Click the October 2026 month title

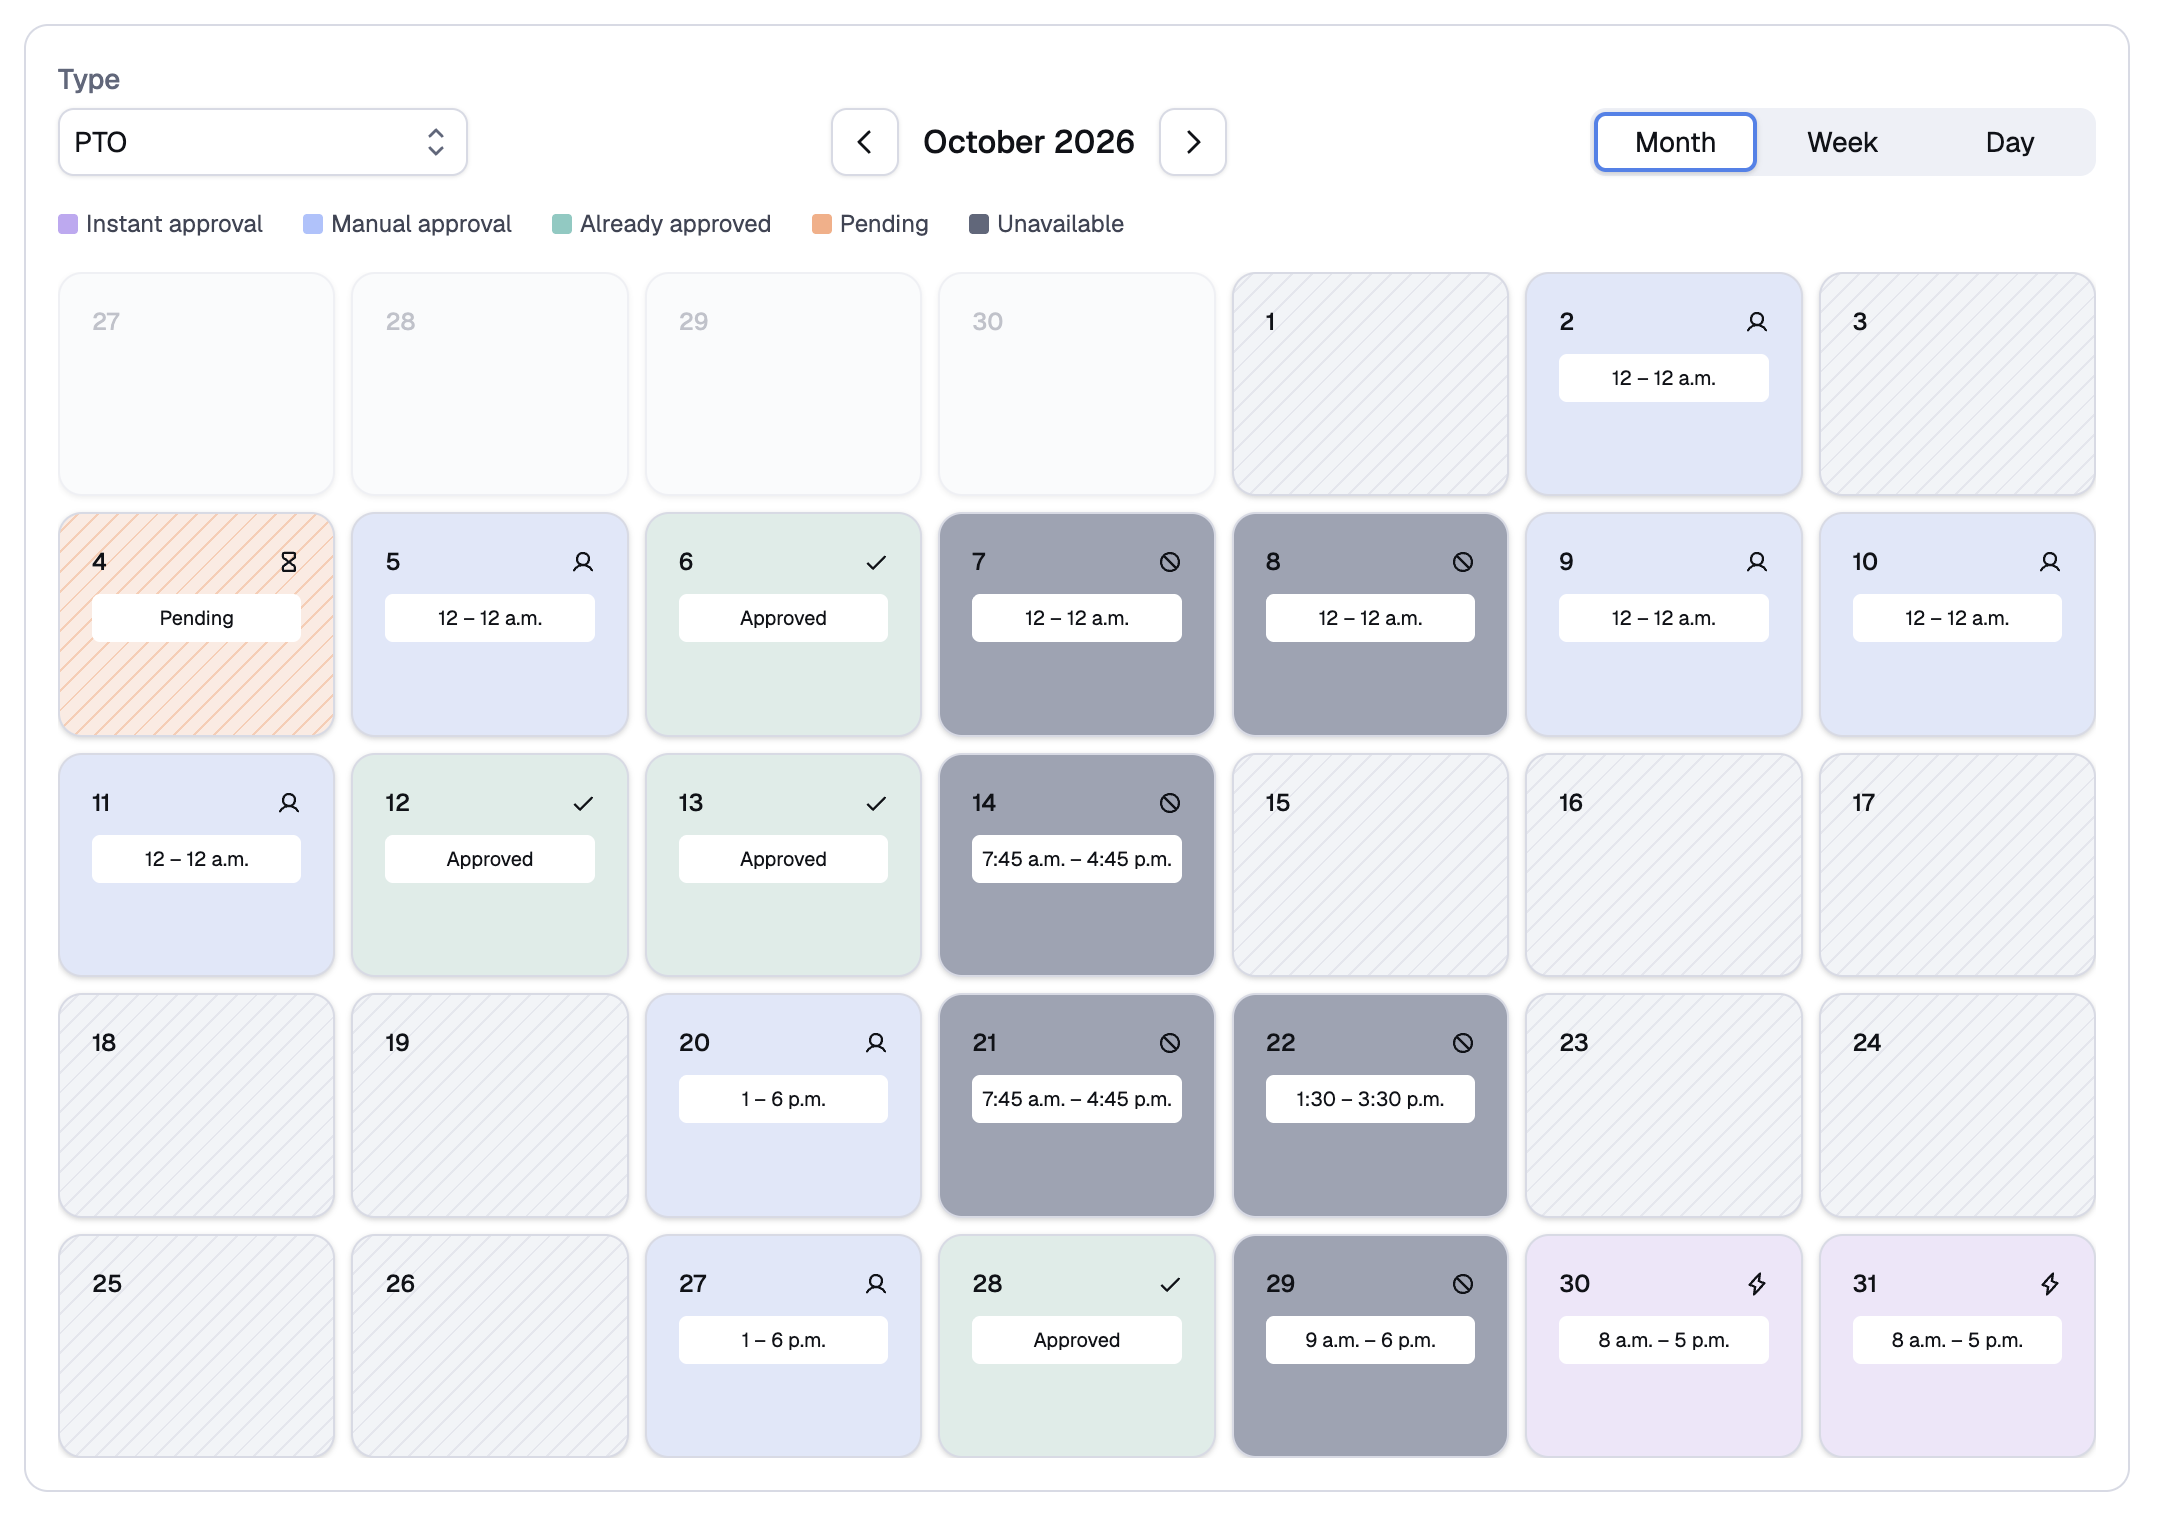point(1028,142)
